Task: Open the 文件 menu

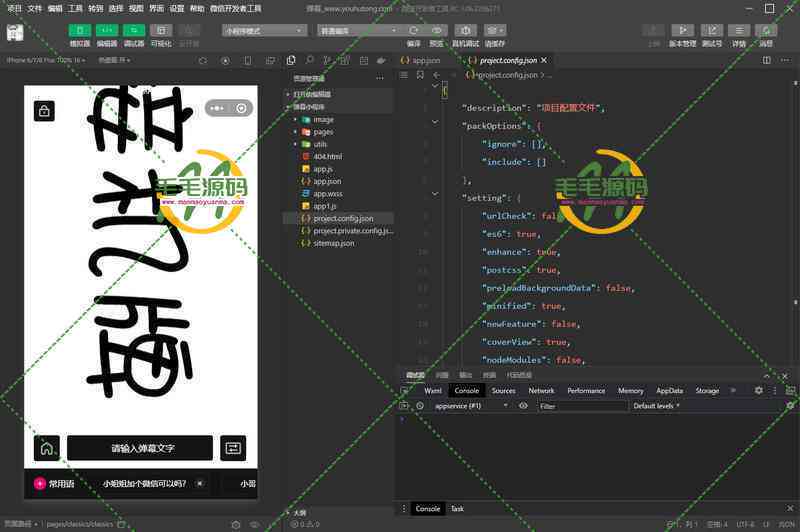Action: (34, 9)
